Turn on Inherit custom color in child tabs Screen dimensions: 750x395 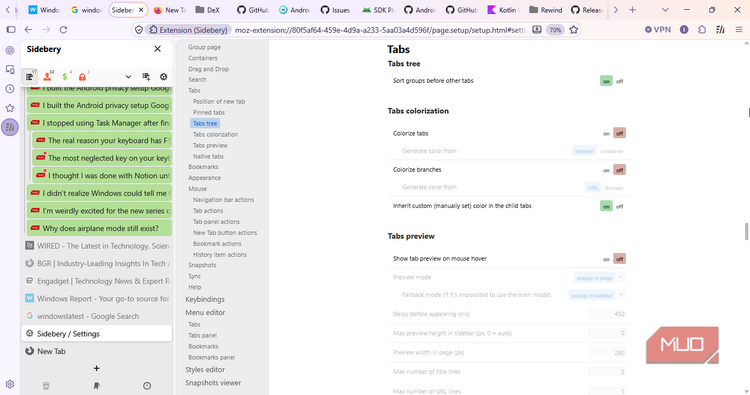pos(606,206)
